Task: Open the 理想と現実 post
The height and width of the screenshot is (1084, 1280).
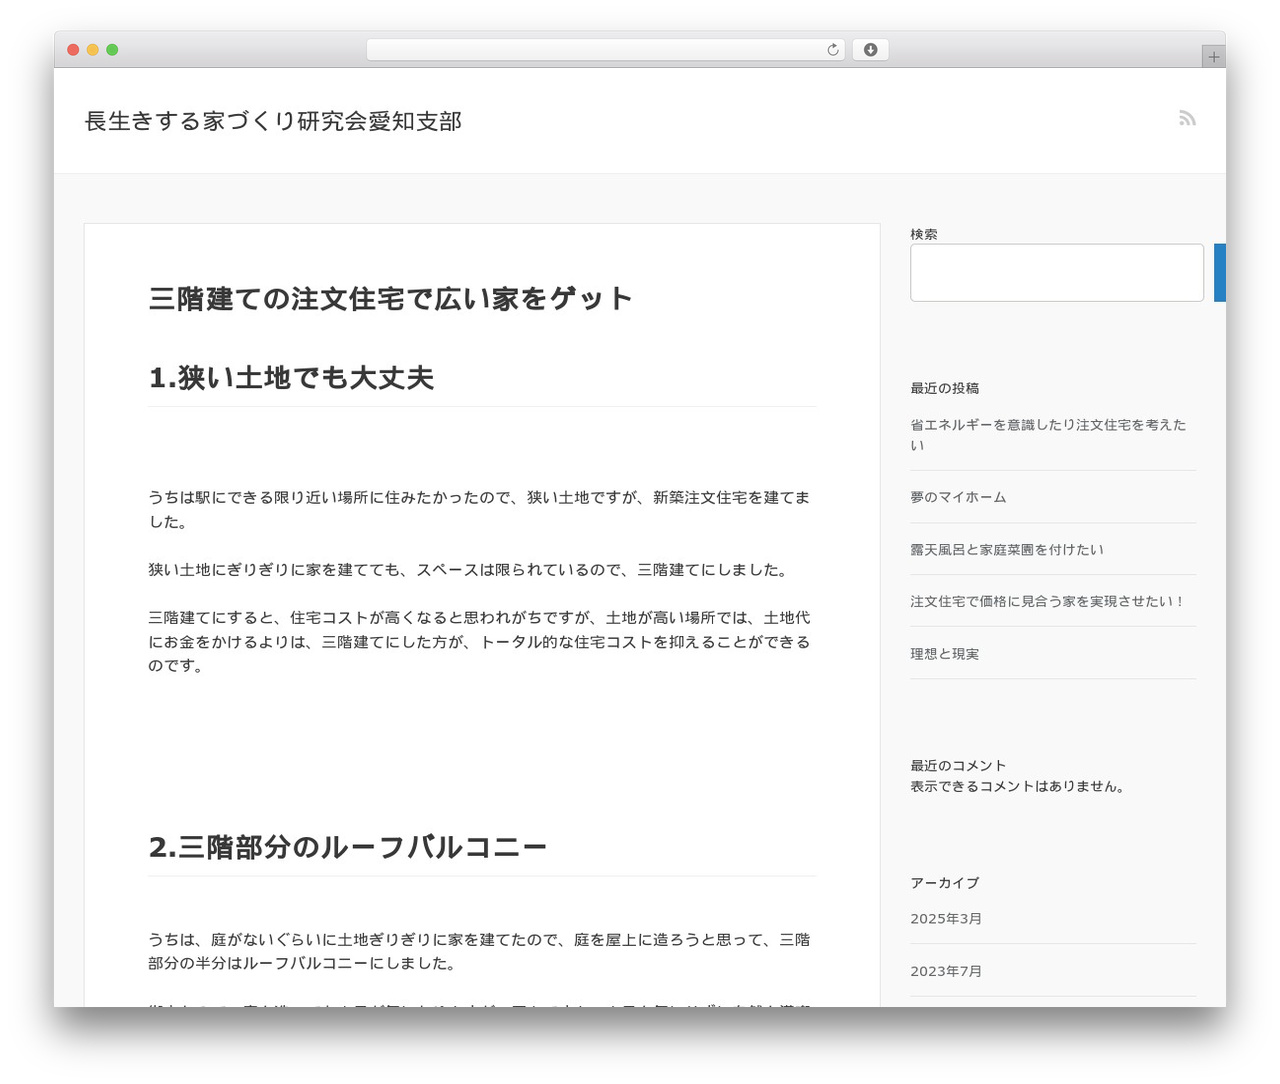Action: coord(944,653)
